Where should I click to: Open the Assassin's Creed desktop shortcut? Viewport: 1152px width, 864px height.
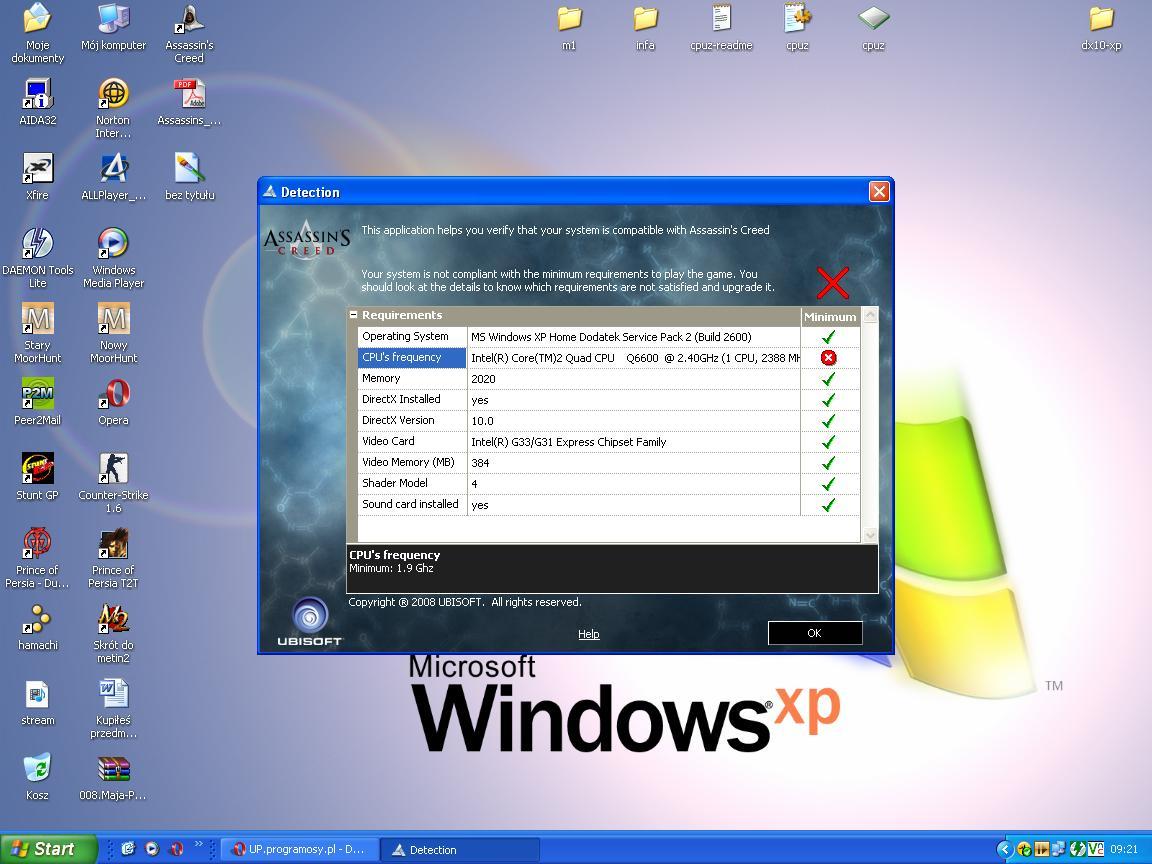click(x=189, y=33)
